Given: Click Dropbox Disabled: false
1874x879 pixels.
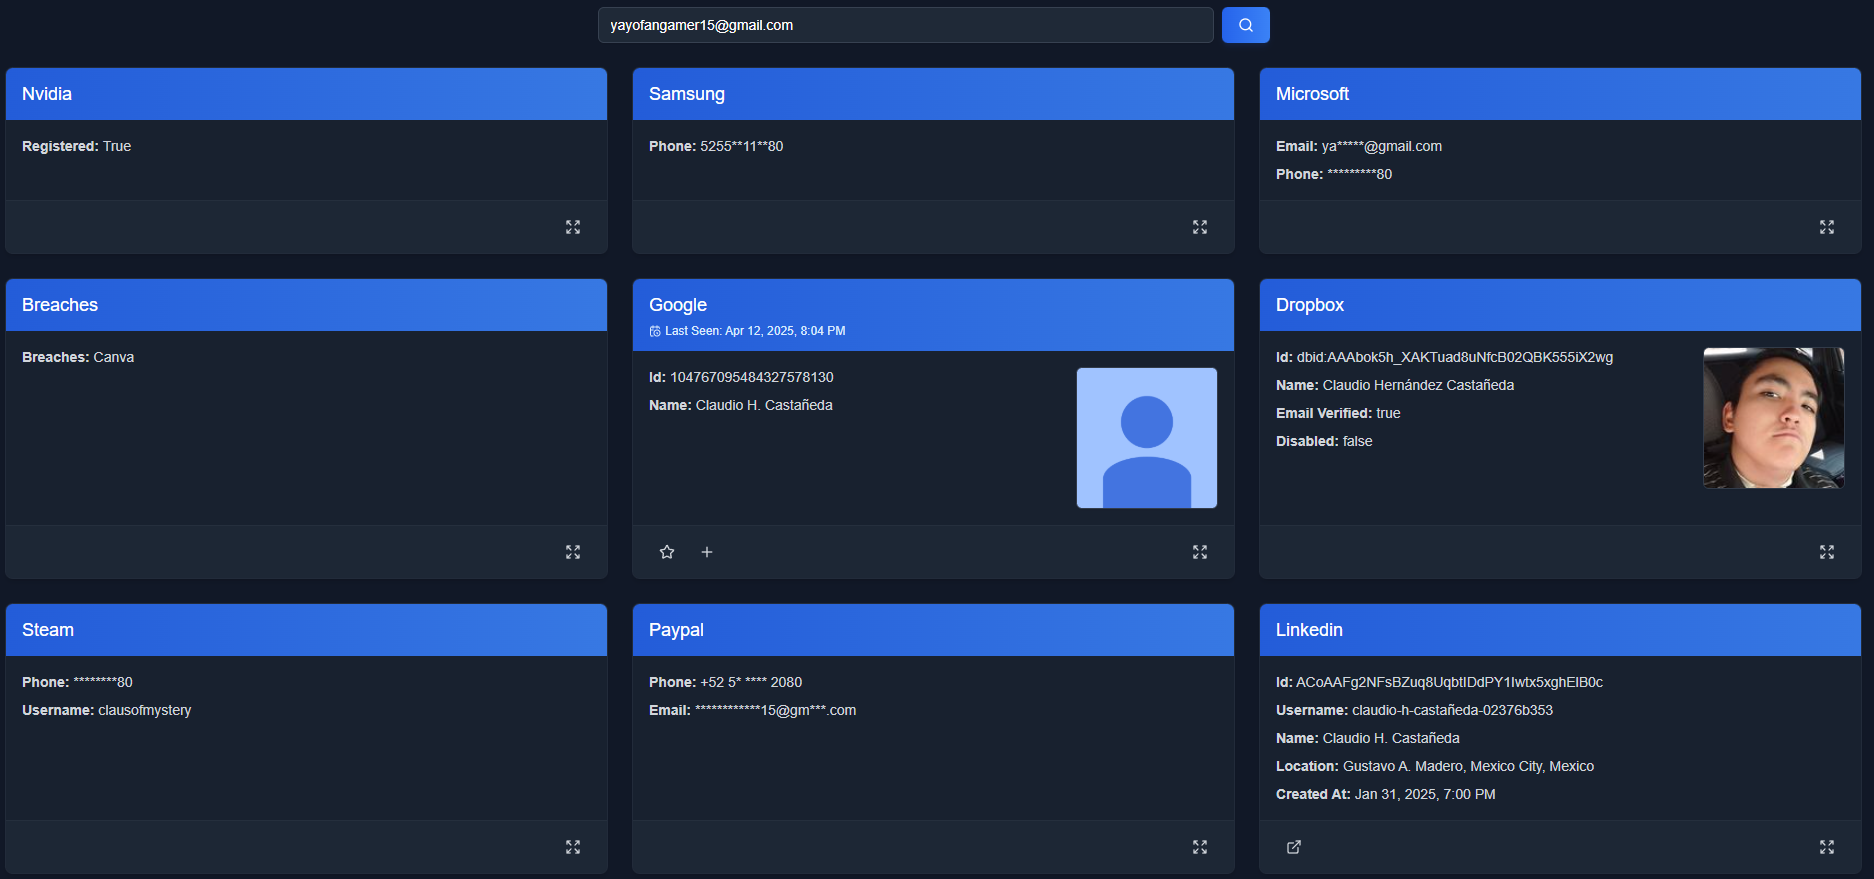Looking at the screenshot, I should (x=1324, y=441).
